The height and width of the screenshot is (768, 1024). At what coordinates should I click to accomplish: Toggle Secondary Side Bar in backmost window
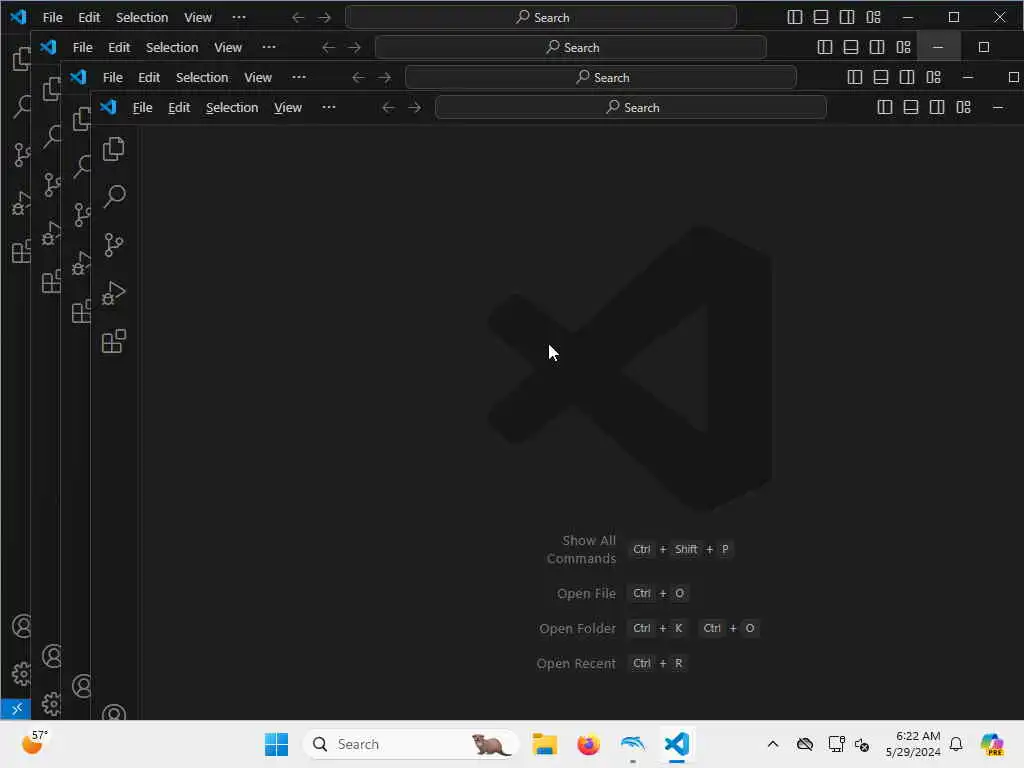(x=847, y=17)
